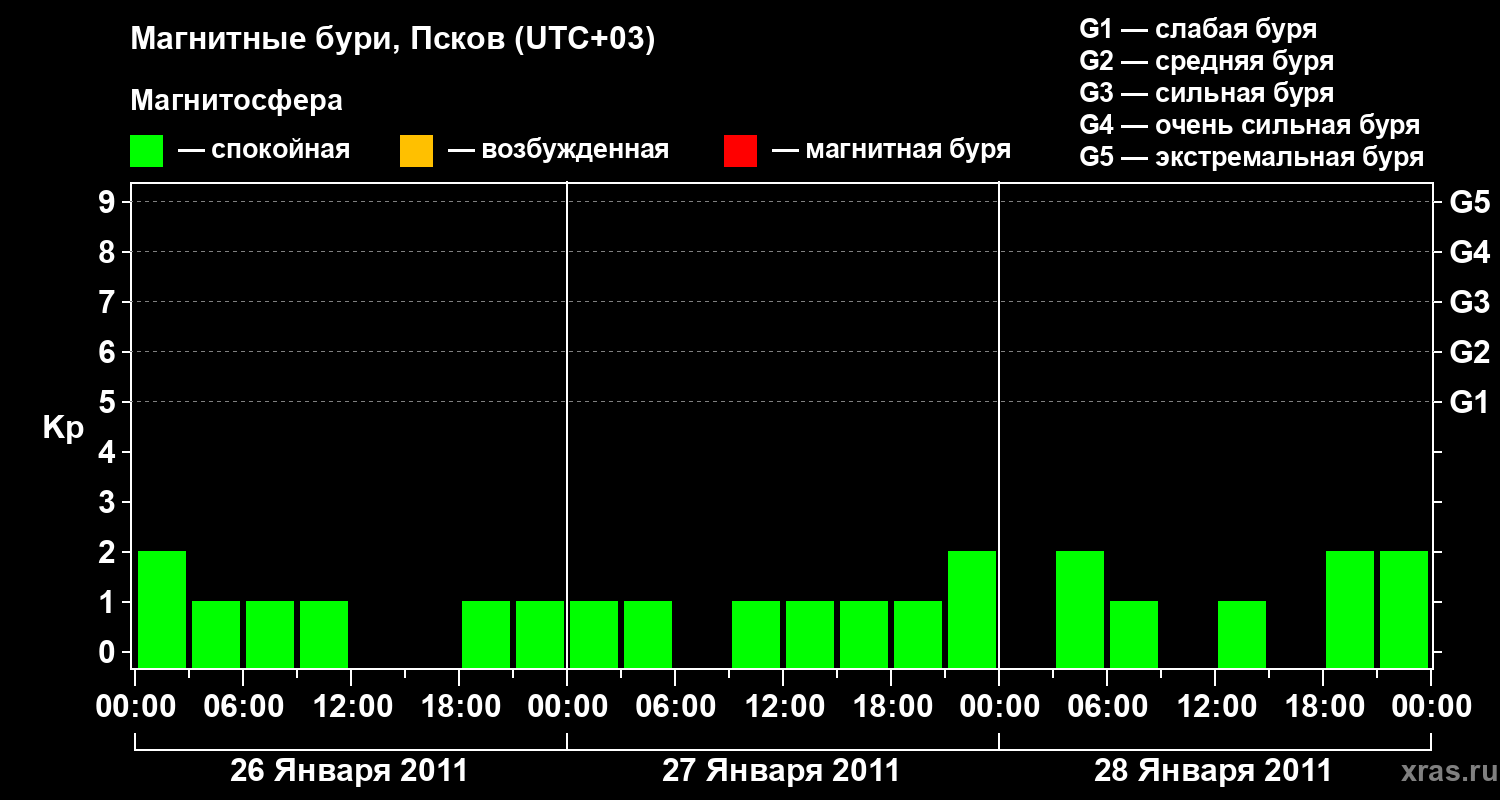1500x800 pixels.
Task: Click the green 'спокойная' legend swatch
Action: 146,151
